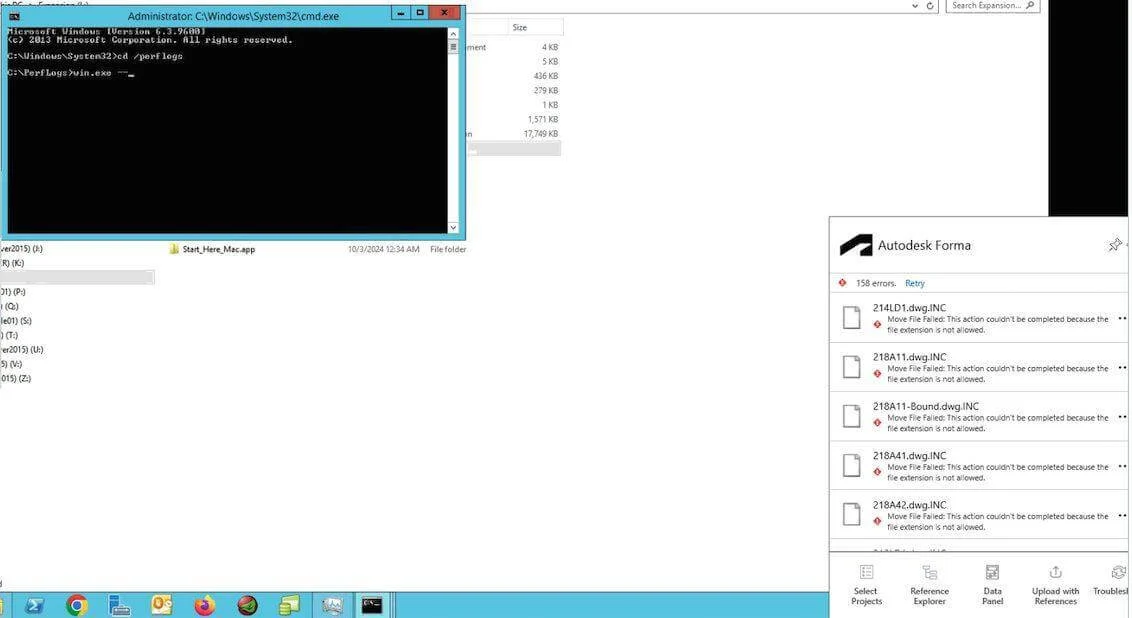Open the red-green sphere app on taskbar
This screenshot has width=1132, height=618.
[x=248, y=605]
